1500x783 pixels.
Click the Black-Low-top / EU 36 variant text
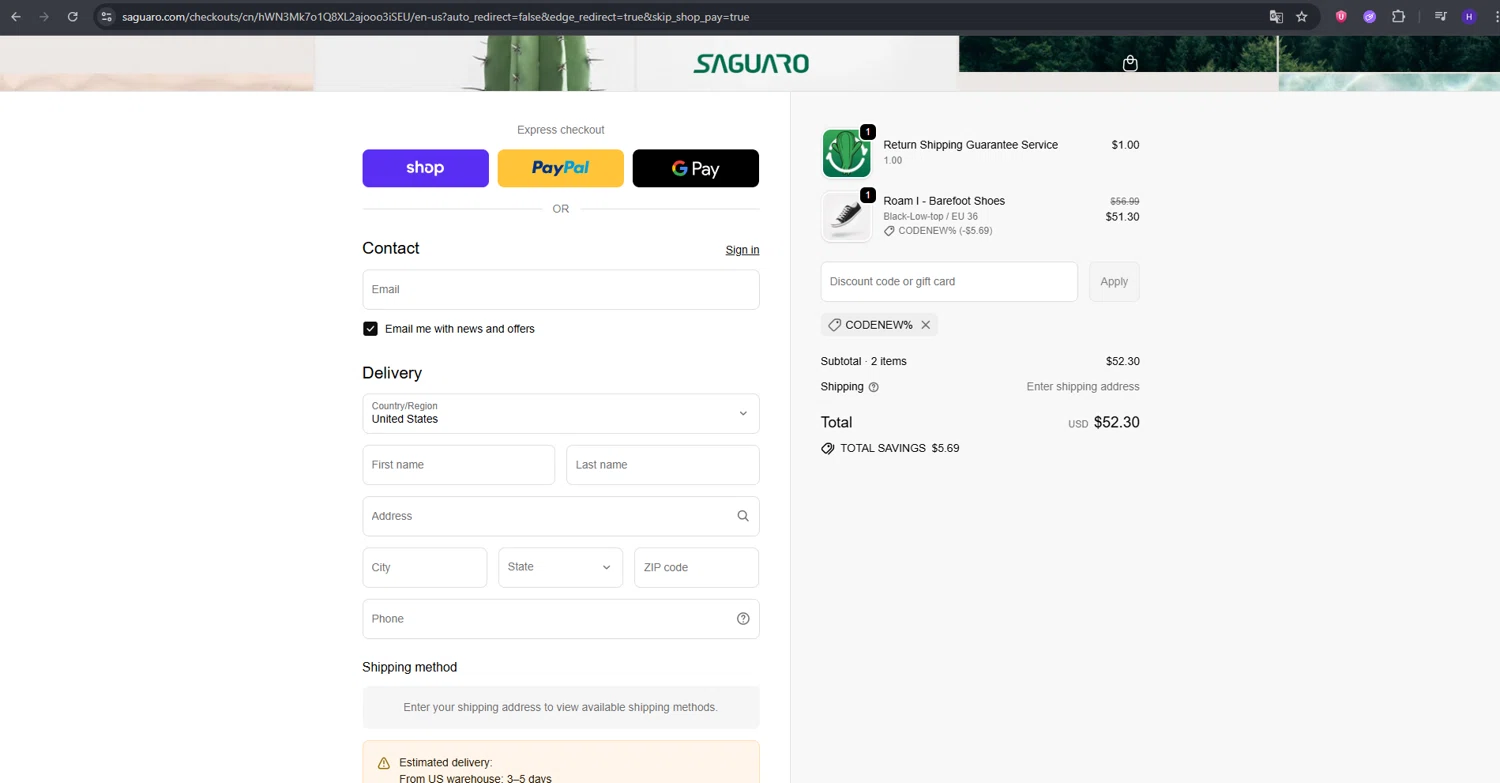(931, 216)
